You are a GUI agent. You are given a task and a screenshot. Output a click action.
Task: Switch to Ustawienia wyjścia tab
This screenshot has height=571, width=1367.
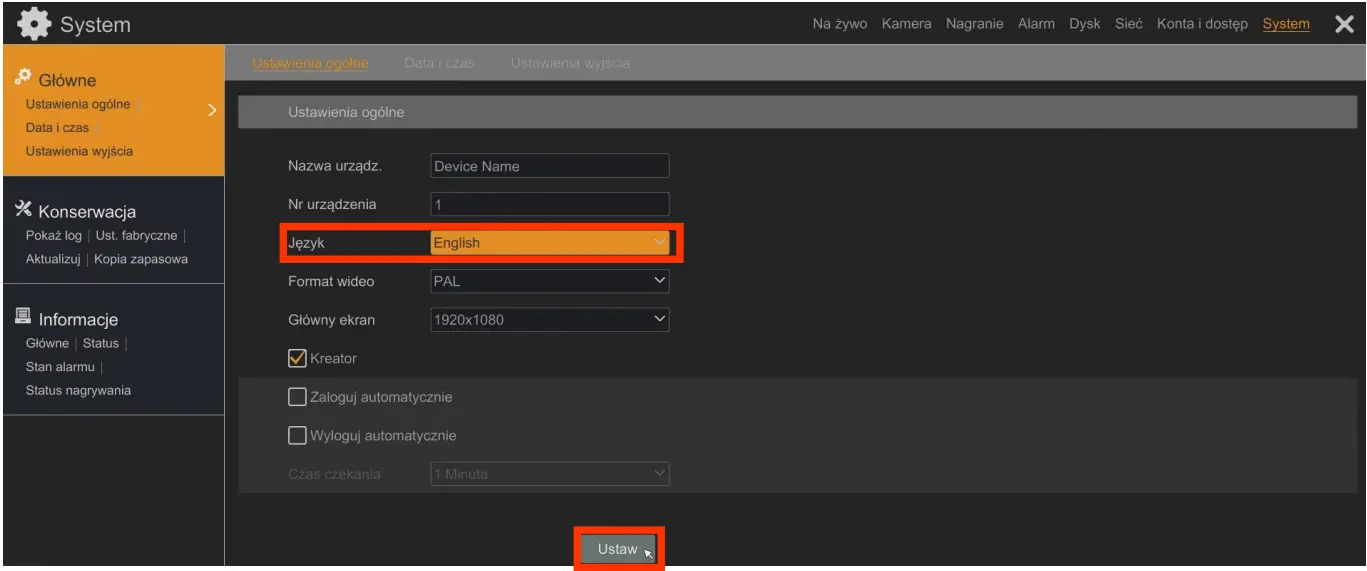coord(570,63)
